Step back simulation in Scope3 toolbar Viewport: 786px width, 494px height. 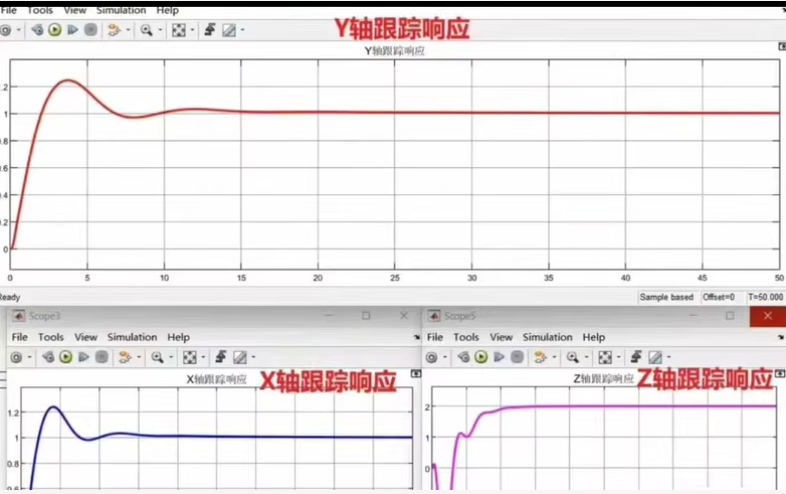click(x=48, y=357)
